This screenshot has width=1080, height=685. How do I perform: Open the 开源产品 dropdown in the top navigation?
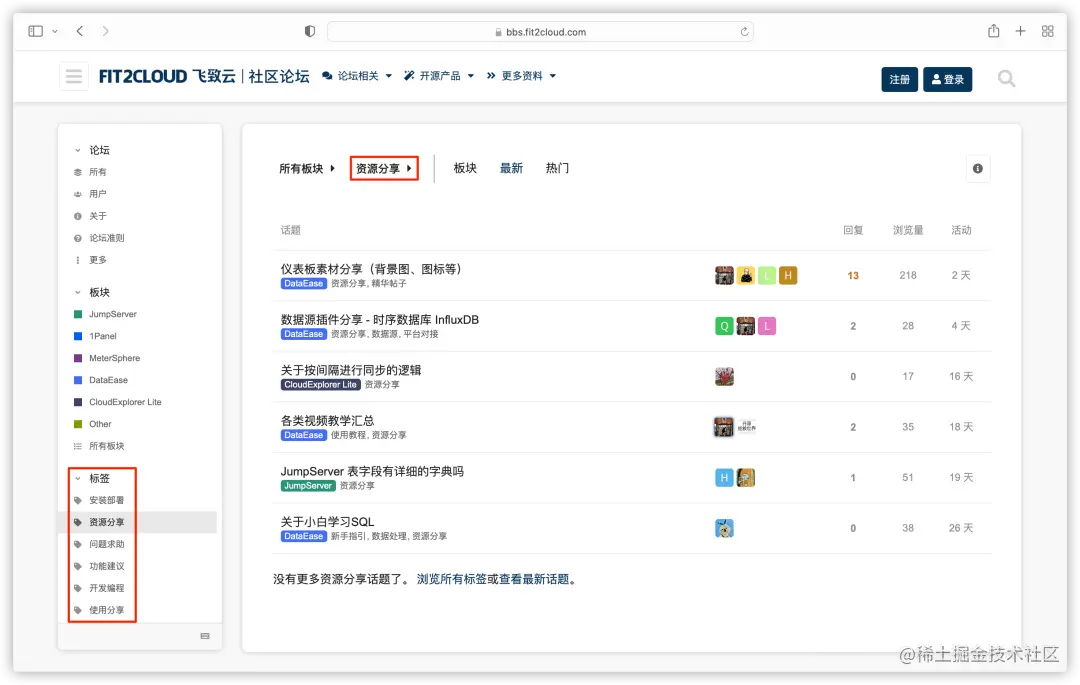tap(438, 75)
